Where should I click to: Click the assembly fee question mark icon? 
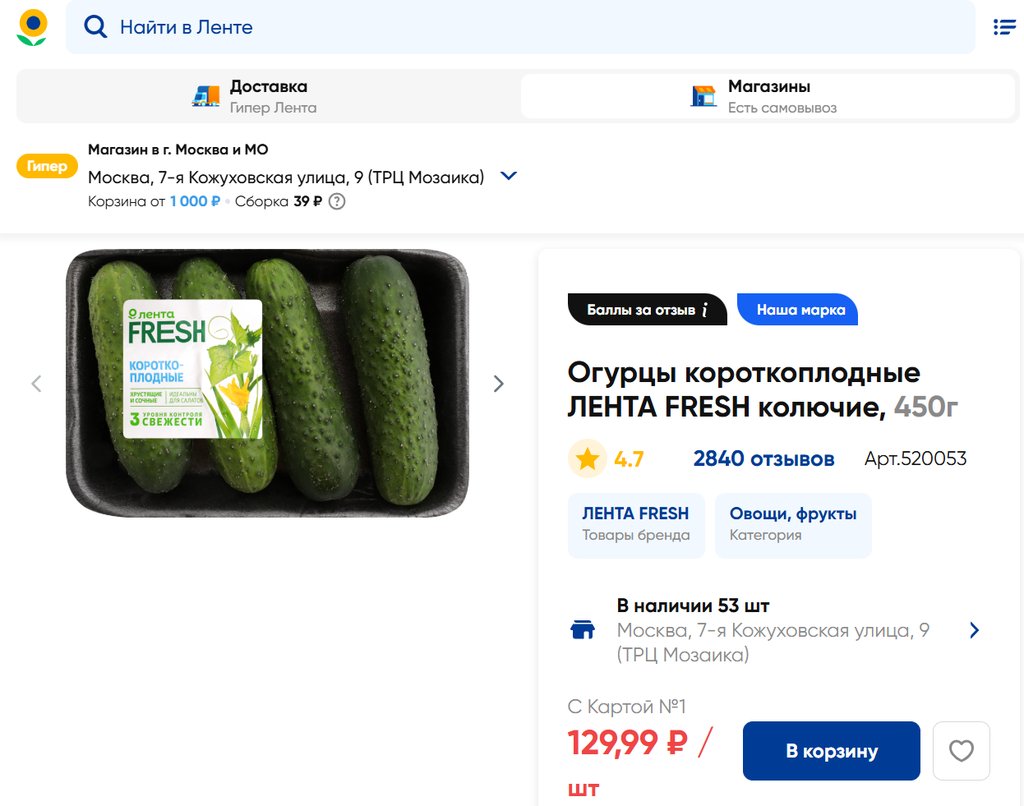[338, 201]
